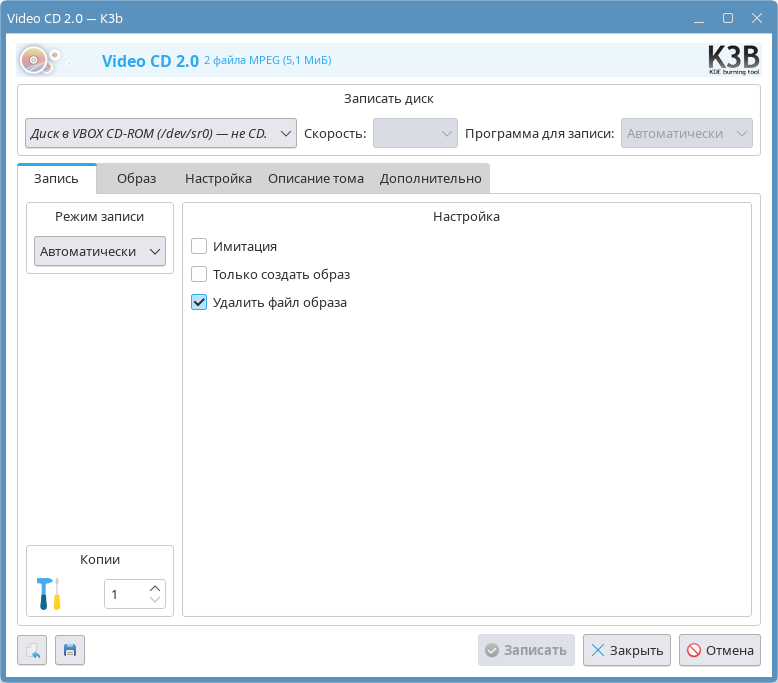This screenshot has width=778, height=683.
Task: Click the CD disc icon in the header
Action: (x=35, y=61)
